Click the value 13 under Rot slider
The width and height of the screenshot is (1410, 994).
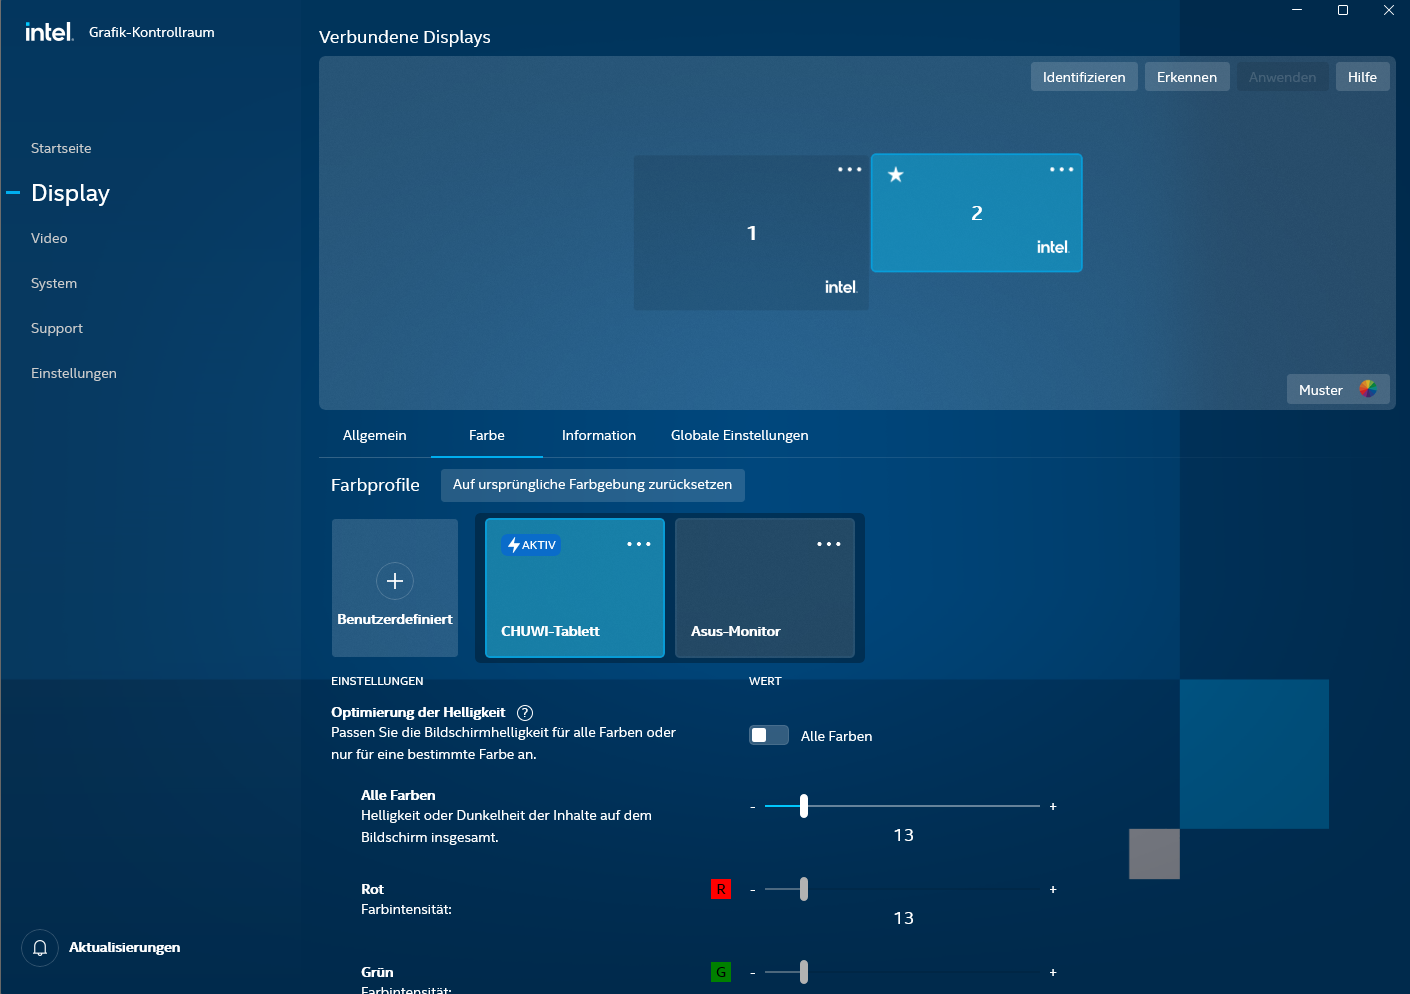click(904, 918)
